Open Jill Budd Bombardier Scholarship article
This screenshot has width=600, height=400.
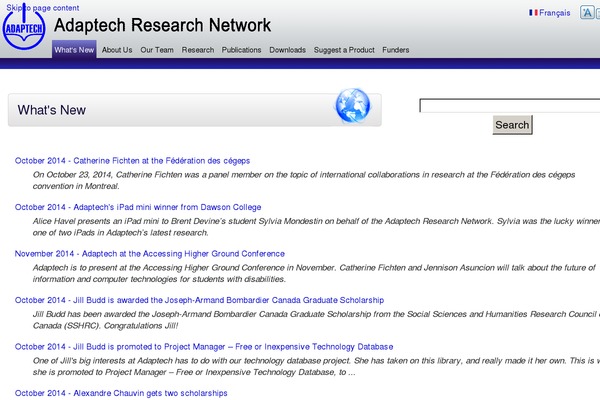(x=199, y=300)
